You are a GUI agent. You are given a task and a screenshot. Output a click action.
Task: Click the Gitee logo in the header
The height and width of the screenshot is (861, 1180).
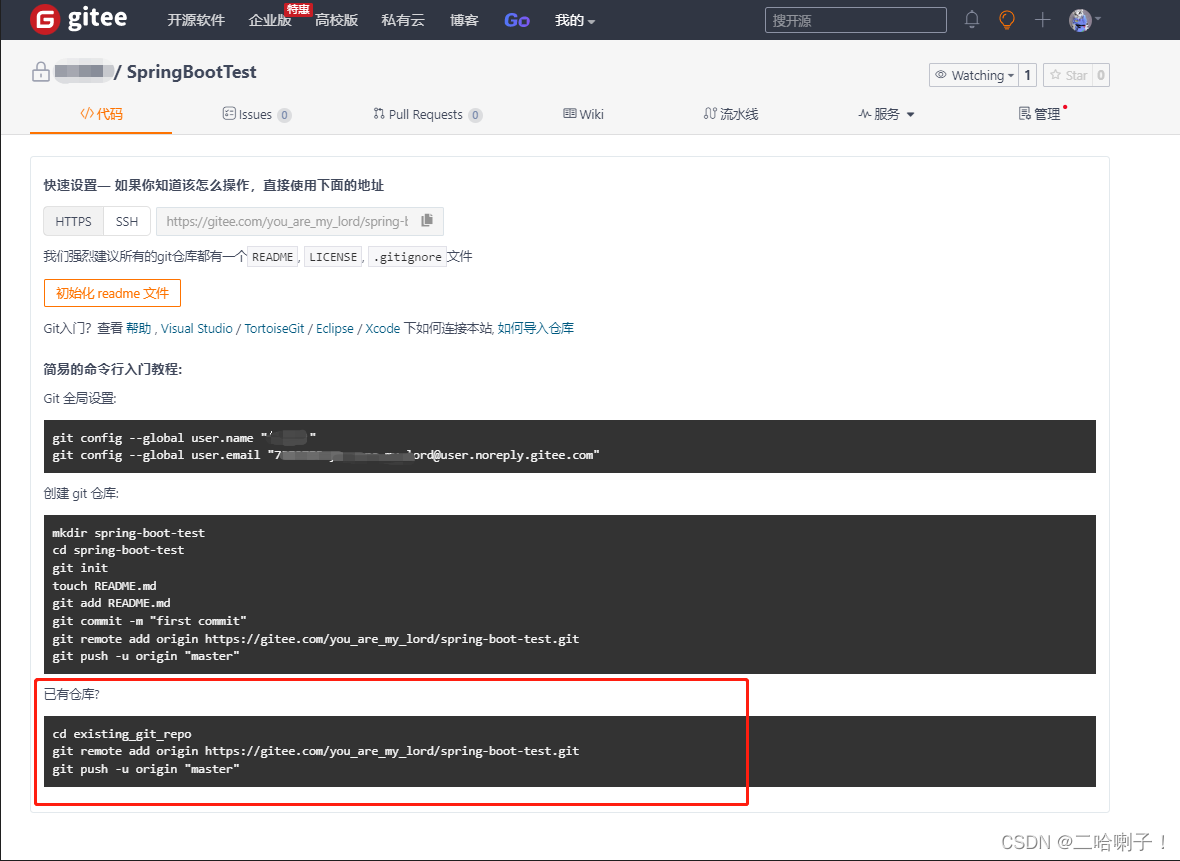pyautogui.click(x=78, y=19)
